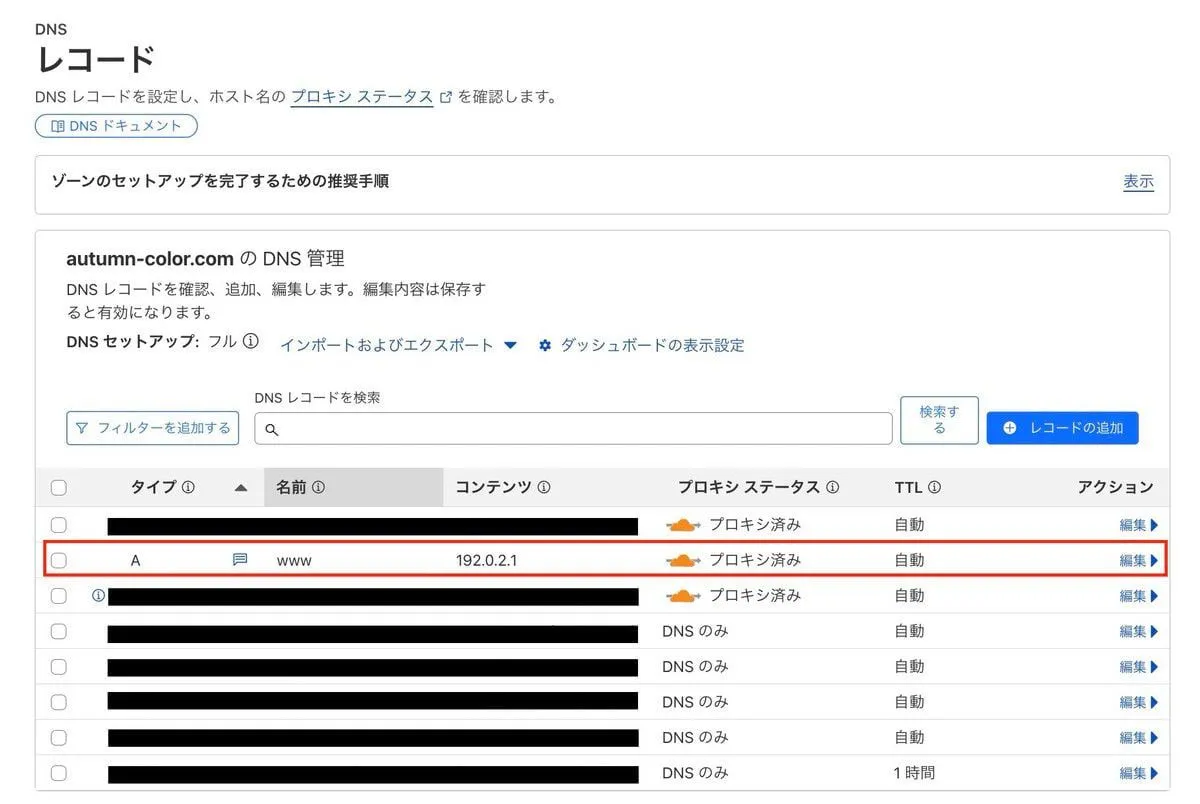Click the orange proxy cloud on www row

pos(682,560)
